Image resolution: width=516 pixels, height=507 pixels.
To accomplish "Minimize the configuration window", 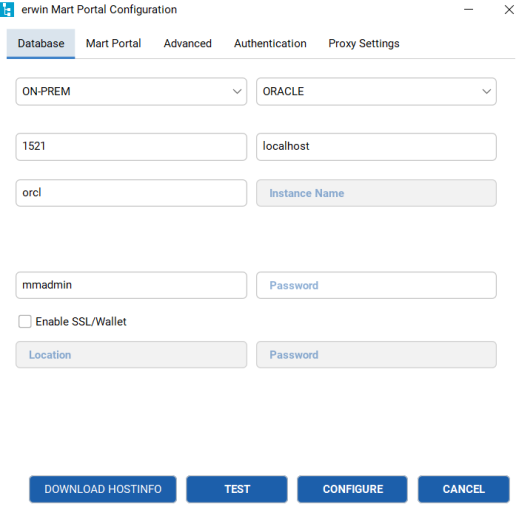I will point(468,9).
